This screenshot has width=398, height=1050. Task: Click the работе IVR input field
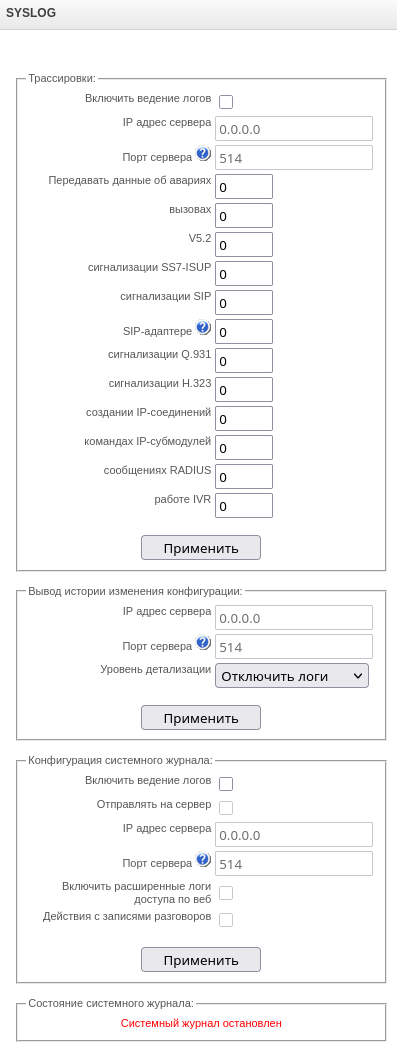point(244,506)
